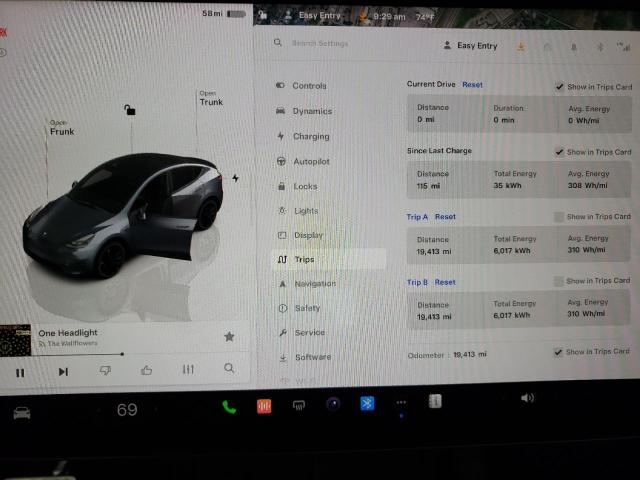Viewport: 640px width, 480px height.
Task: Click the search magnifier icon in settings
Action: (x=278, y=42)
